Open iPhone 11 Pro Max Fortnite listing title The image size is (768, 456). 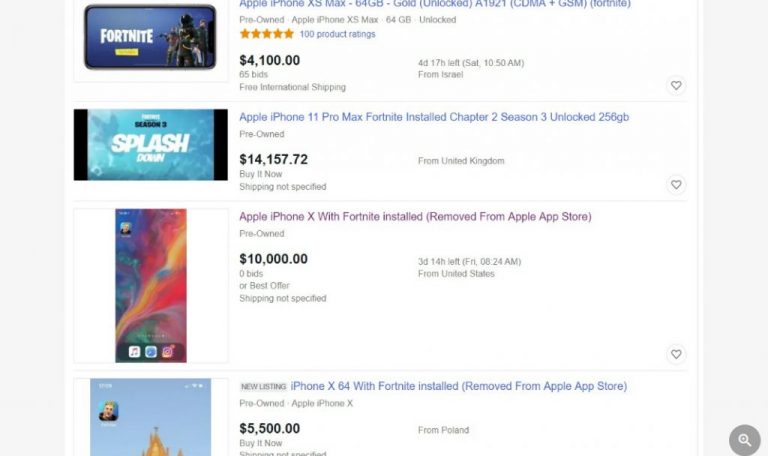[x=434, y=117]
